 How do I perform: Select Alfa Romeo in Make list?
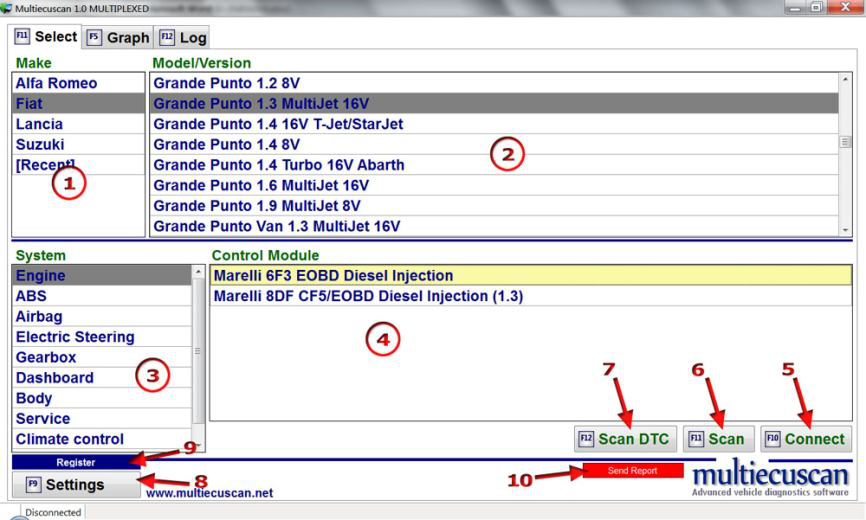pyautogui.click(x=56, y=83)
